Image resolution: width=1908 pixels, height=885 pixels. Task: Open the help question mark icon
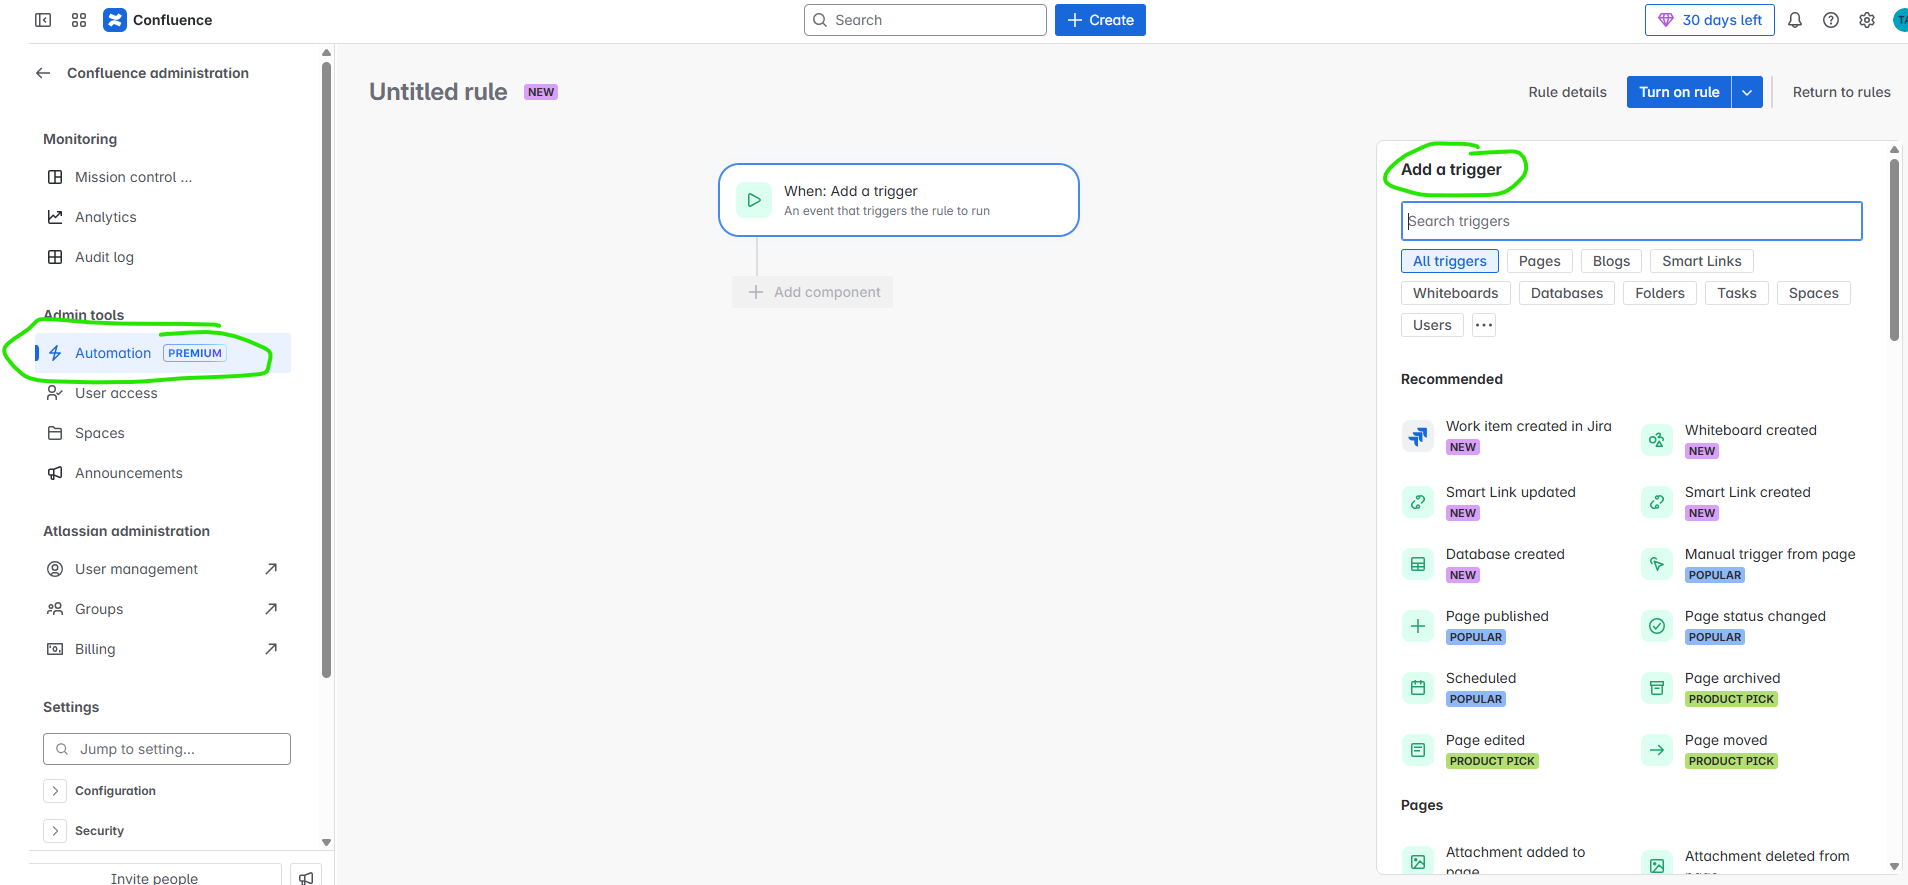1831,20
